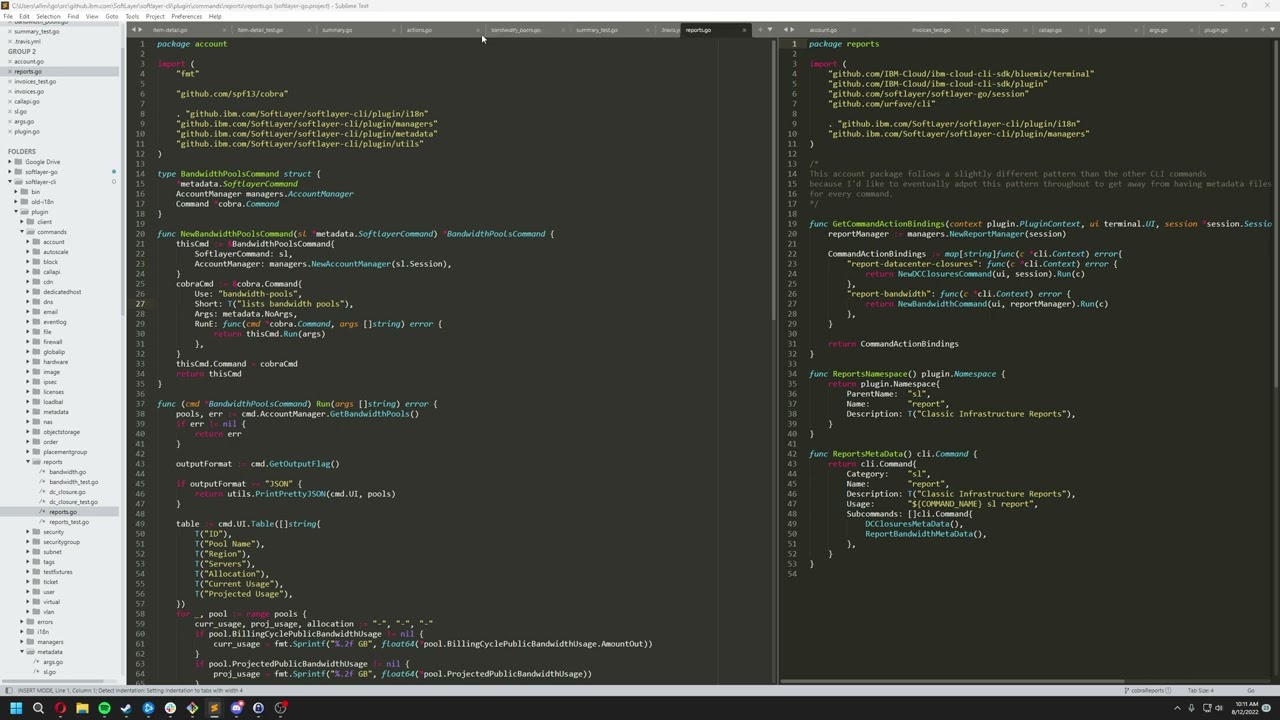Close the item-detail.go tab
Viewport: 1280px width, 720px height.
pos(226,30)
